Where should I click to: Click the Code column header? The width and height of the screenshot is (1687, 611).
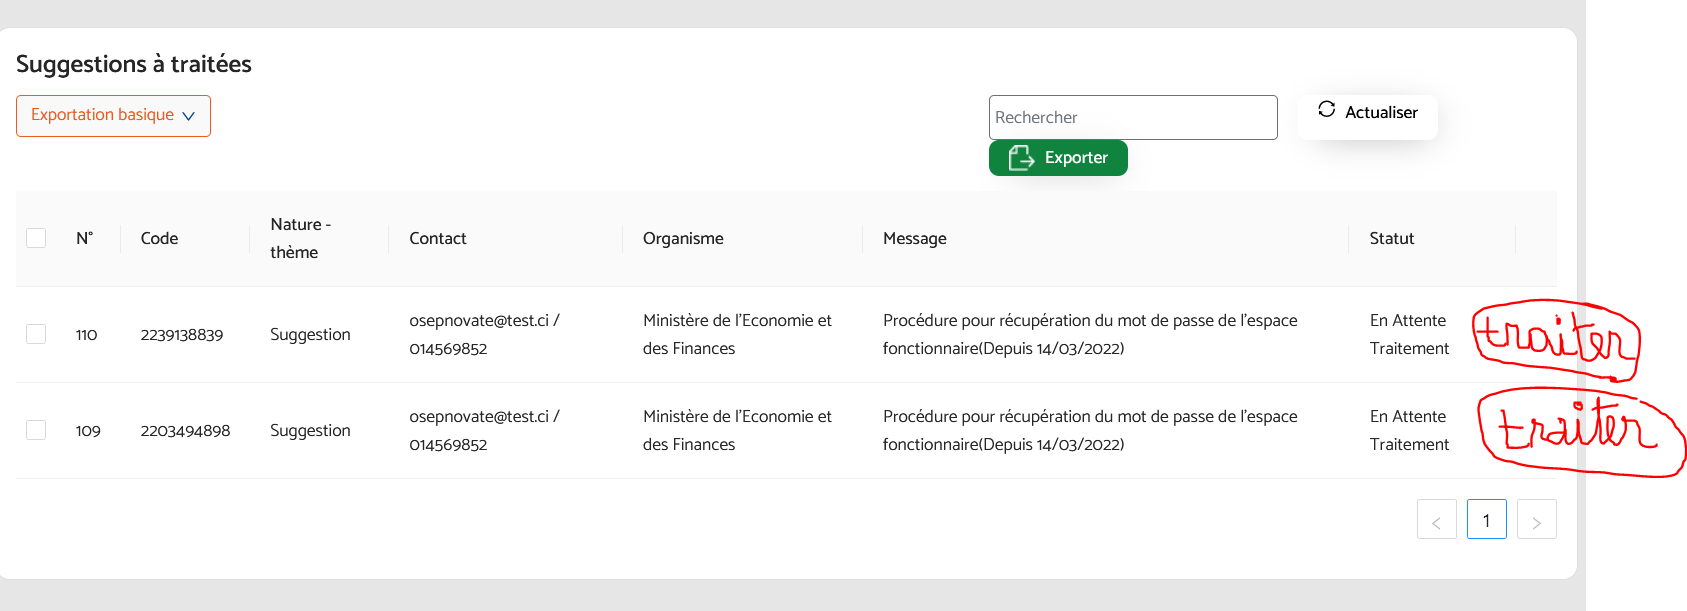pos(160,239)
